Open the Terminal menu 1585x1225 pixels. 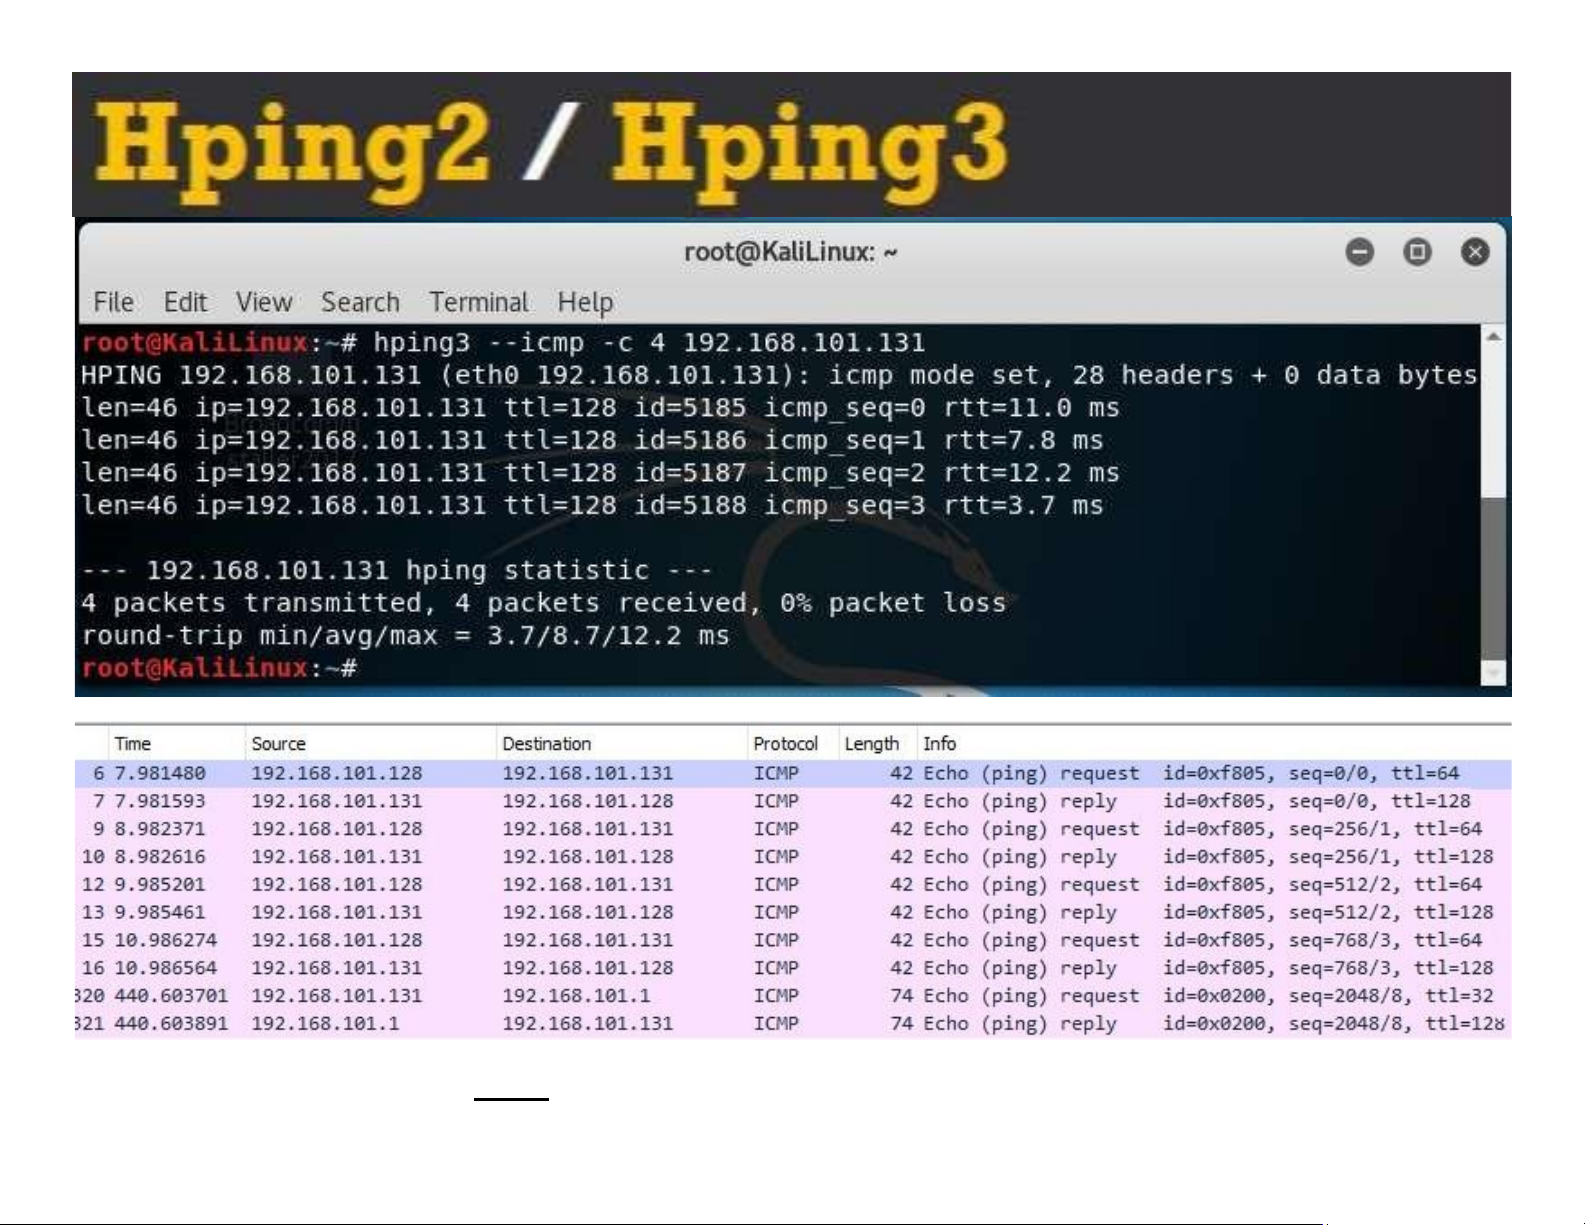[x=479, y=302]
